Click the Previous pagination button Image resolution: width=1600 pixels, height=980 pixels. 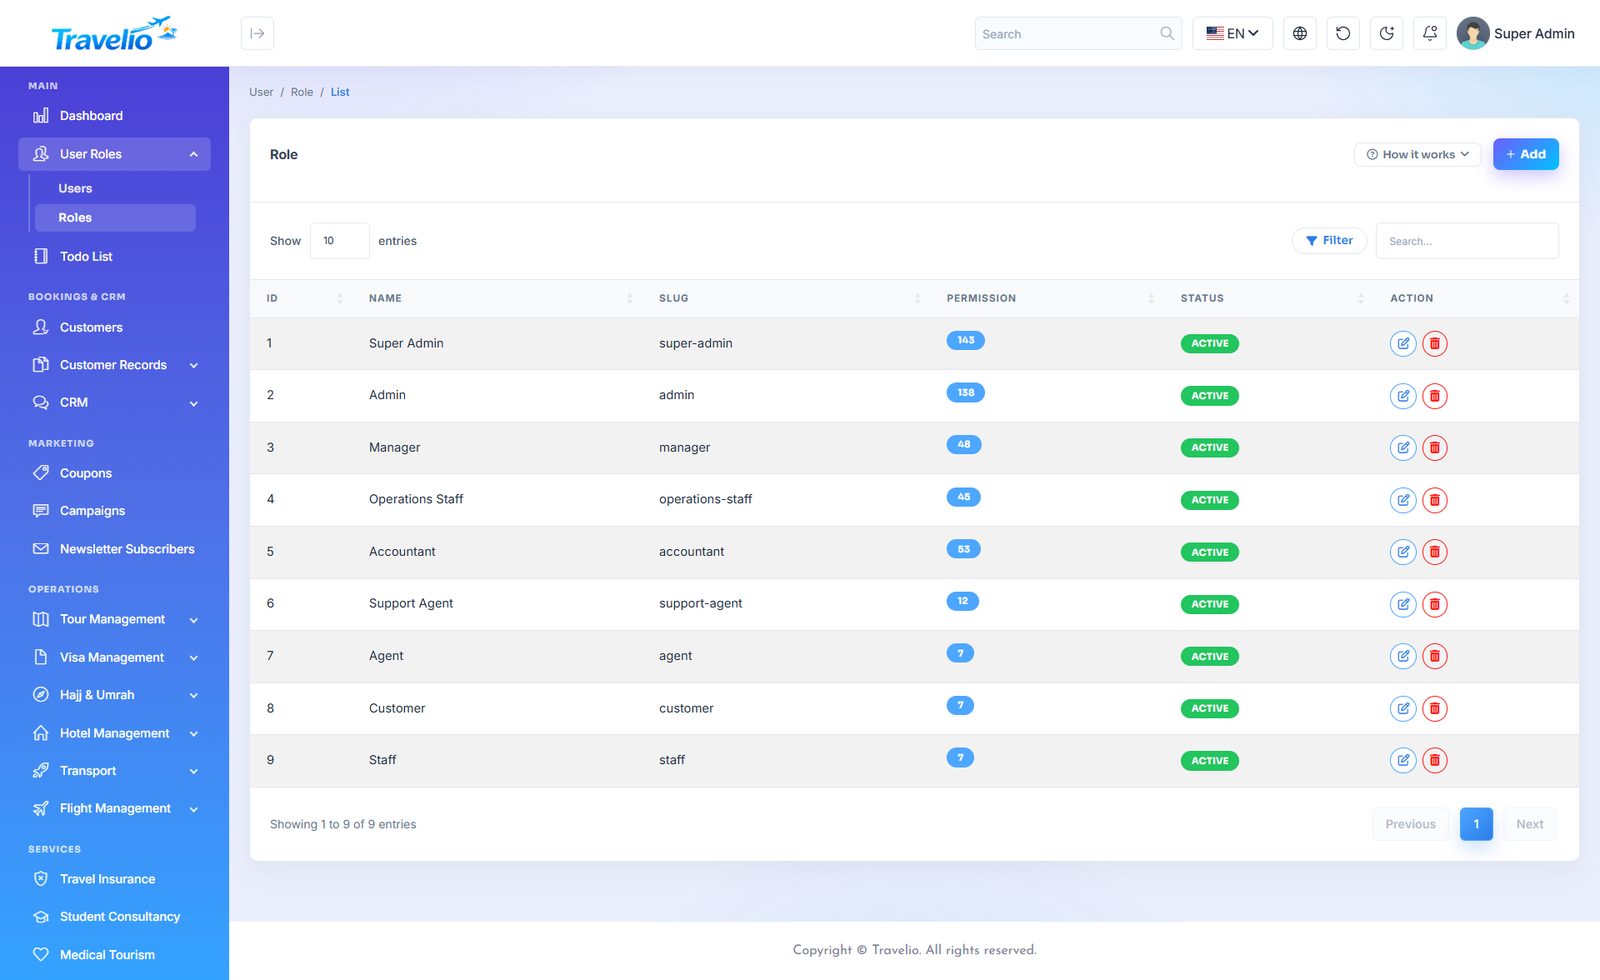click(1410, 824)
